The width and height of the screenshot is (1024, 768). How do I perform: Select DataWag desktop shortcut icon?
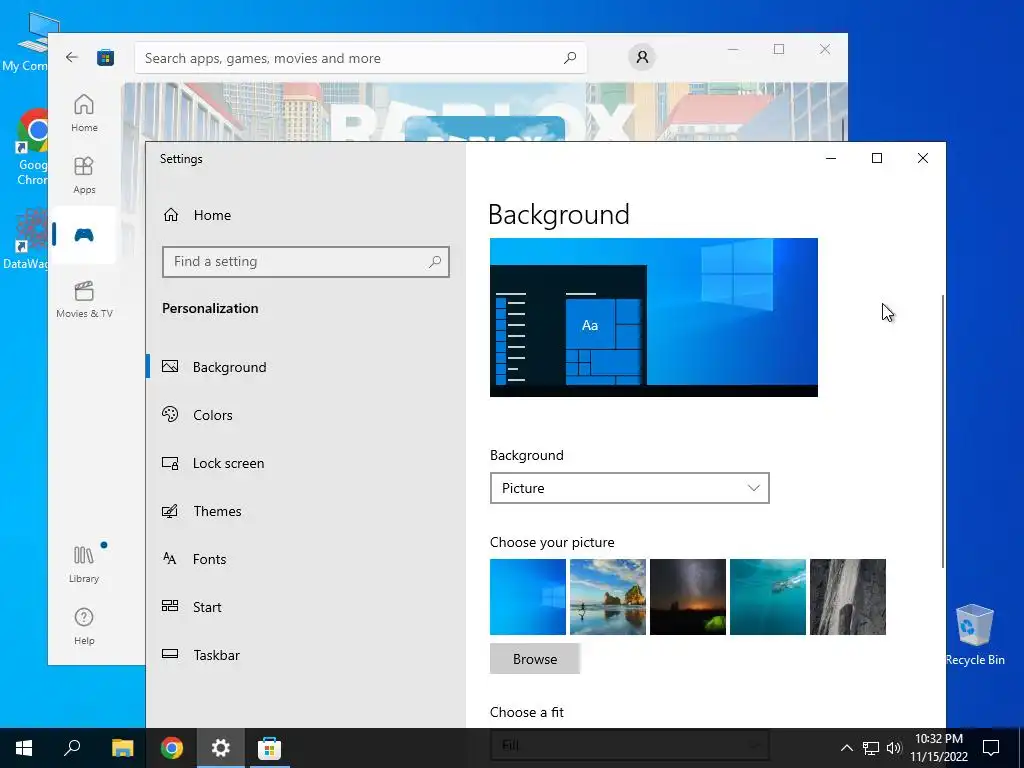[25, 239]
